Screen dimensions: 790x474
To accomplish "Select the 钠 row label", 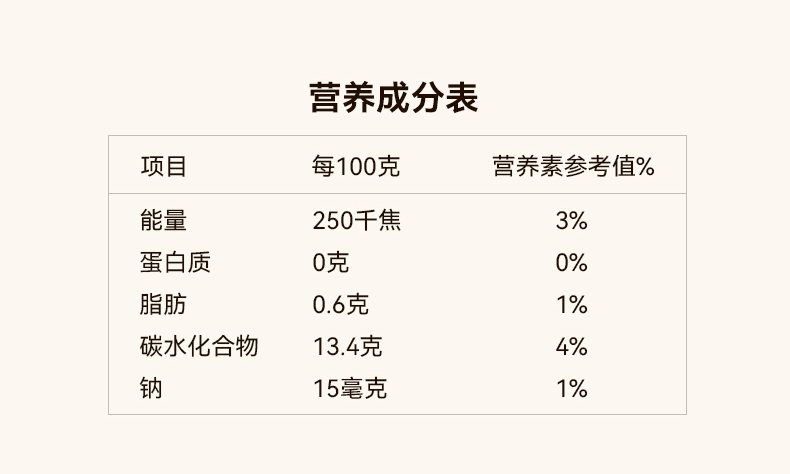I will click(x=152, y=389).
